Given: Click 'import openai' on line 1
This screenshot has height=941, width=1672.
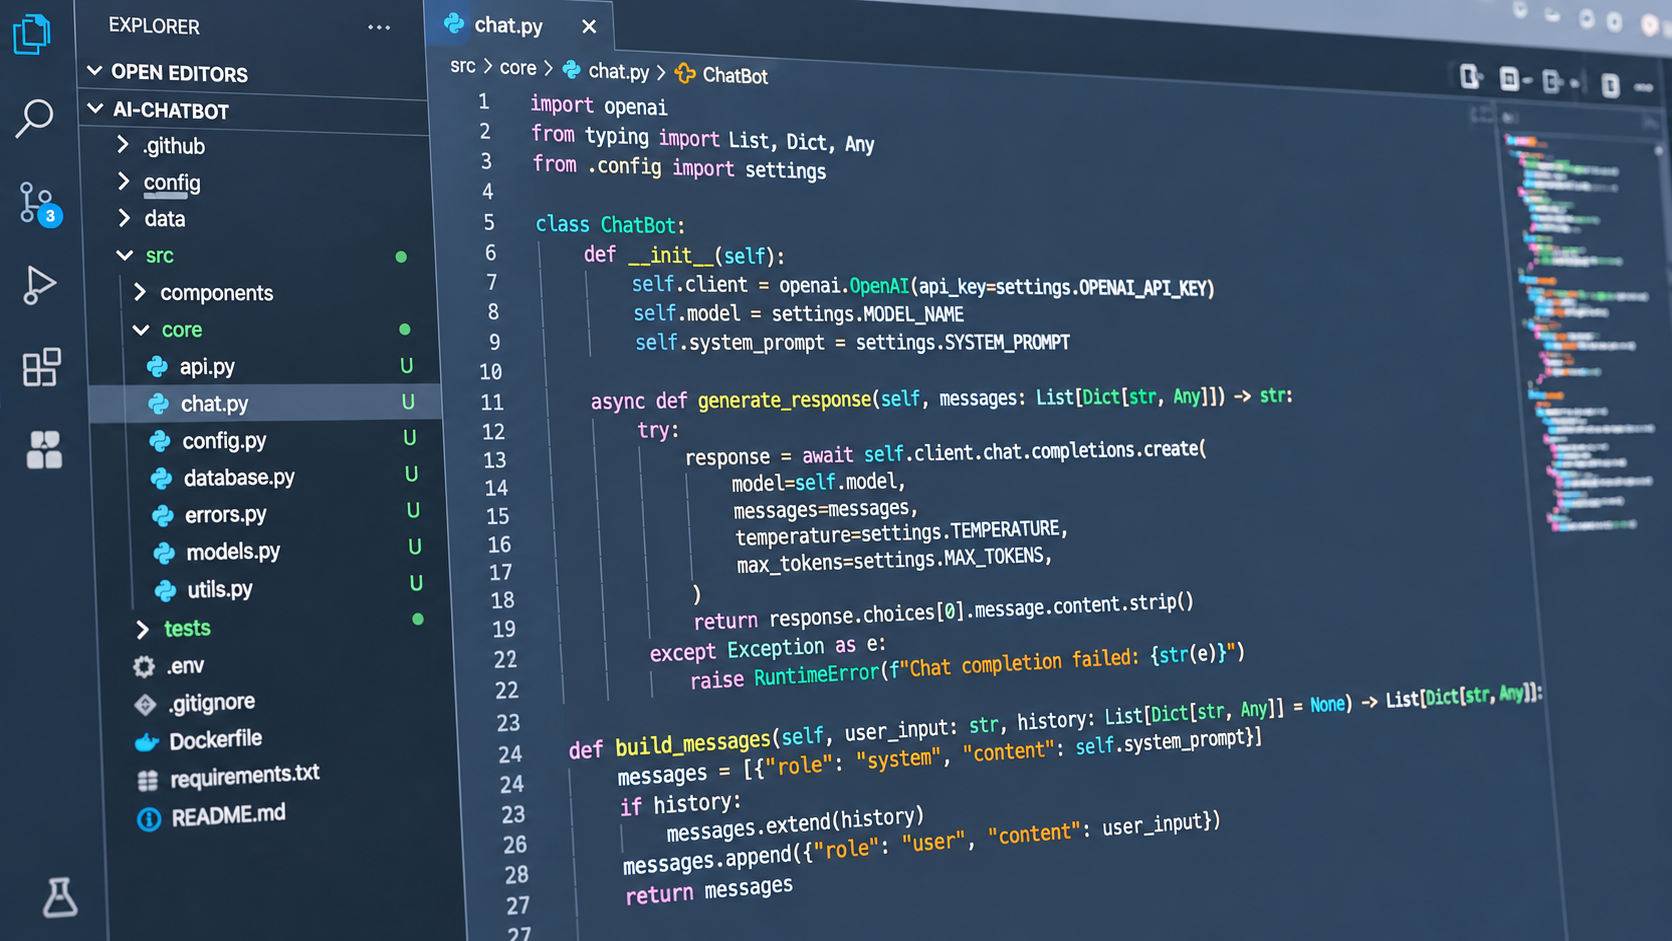Looking at the screenshot, I should coord(598,105).
